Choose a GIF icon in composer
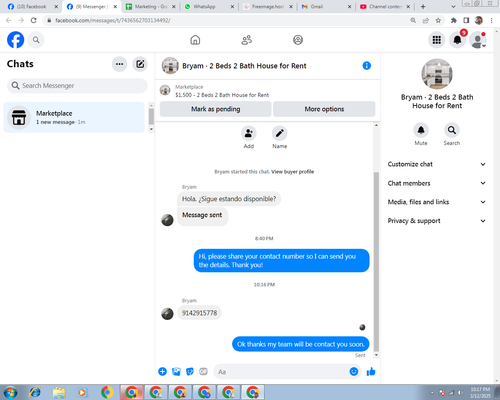This screenshot has height=400, width=500. pos(203,371)
